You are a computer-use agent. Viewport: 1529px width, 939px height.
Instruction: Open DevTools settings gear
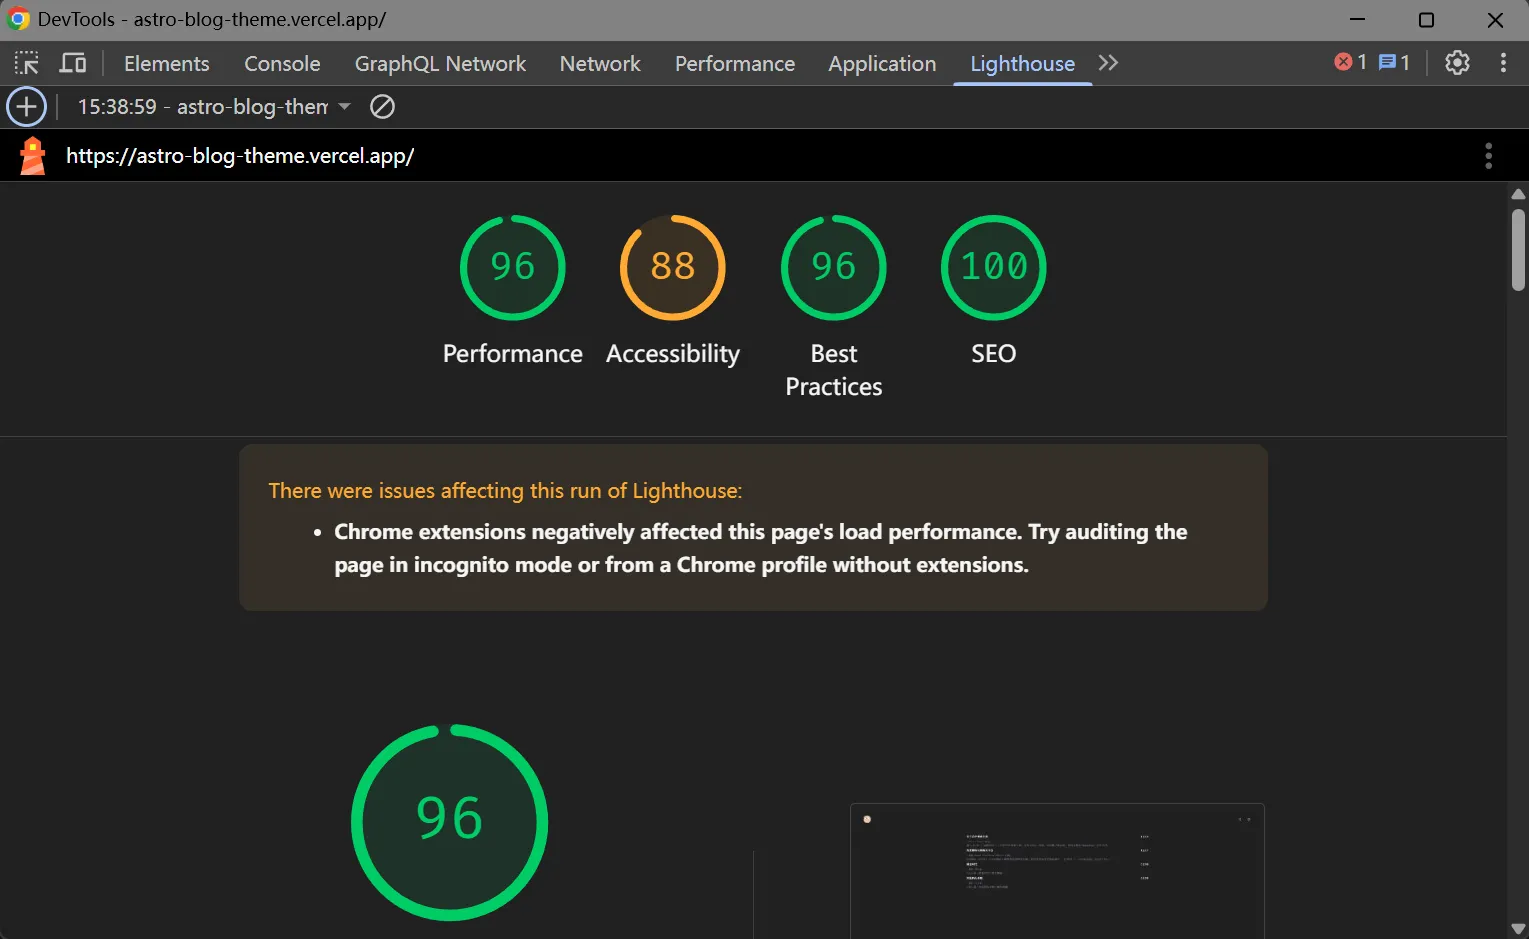click(x=1457, y=63)
